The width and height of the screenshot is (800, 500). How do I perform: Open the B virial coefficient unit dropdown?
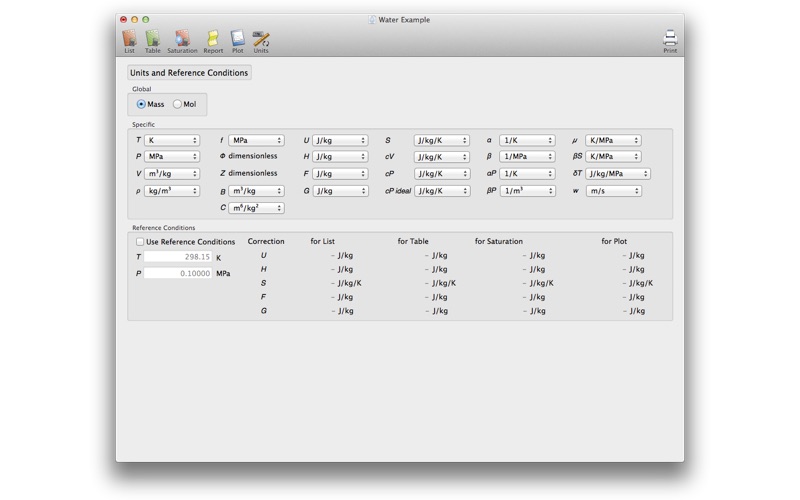pyautogui.click(x=256, y=191)
